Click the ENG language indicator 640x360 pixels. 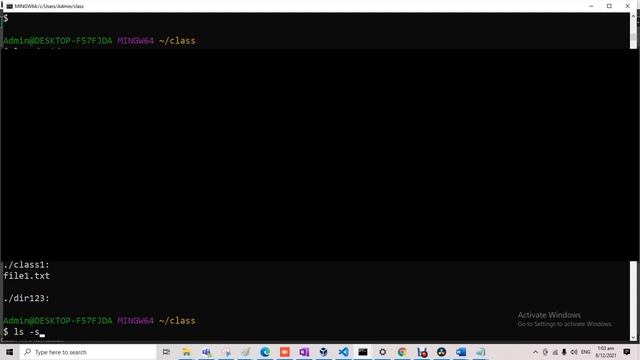tap(586, 352)
